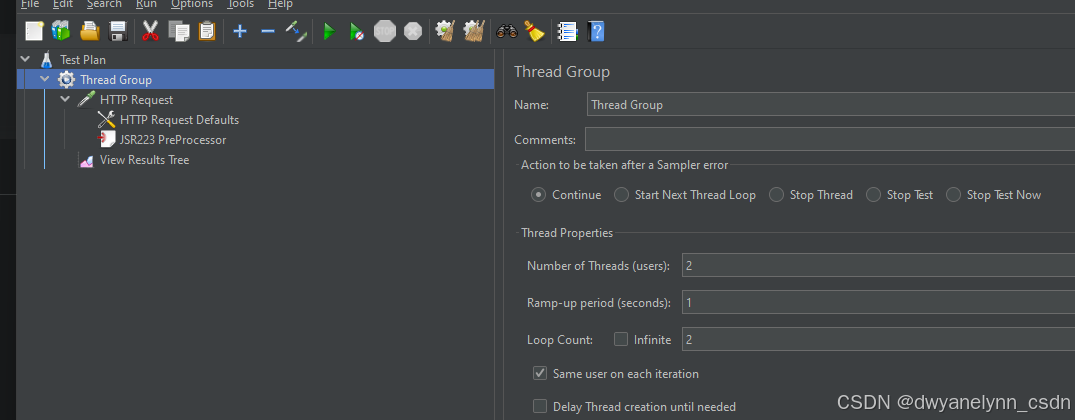
Task: Open the Tools menu
Action: tap(241, 4)
